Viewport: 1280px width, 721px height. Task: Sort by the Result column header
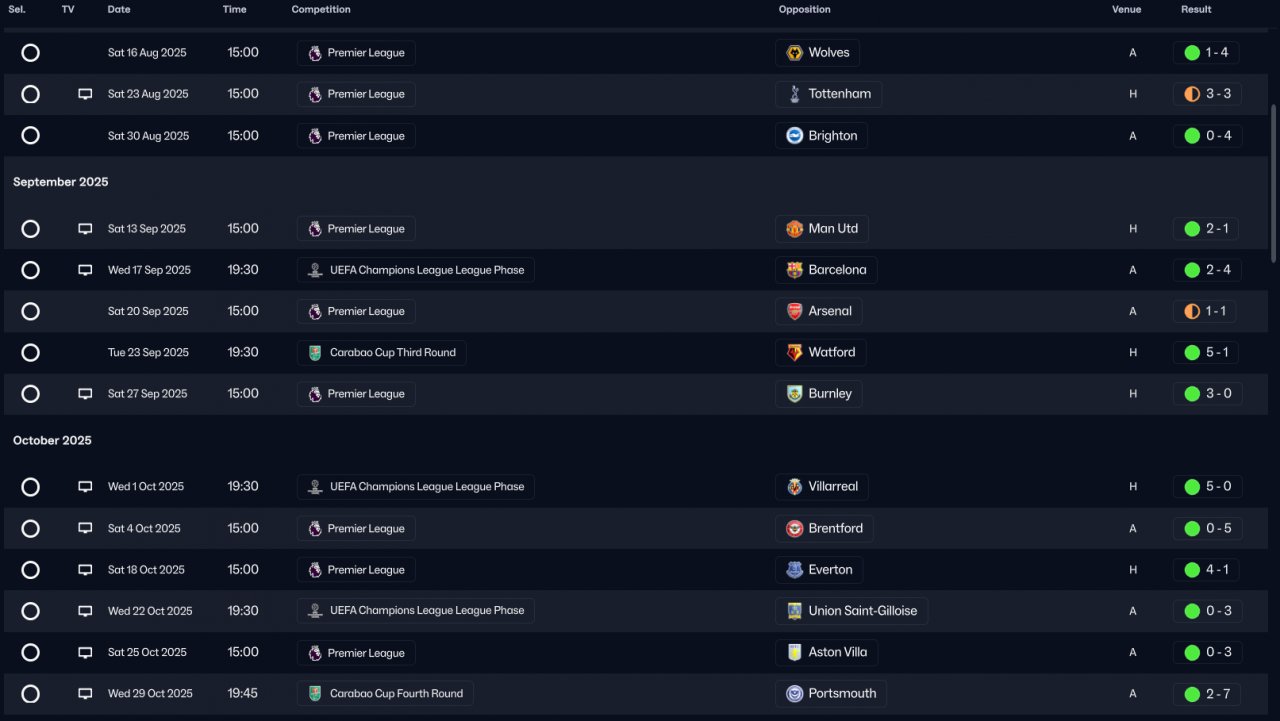[x=1196, y=10]
